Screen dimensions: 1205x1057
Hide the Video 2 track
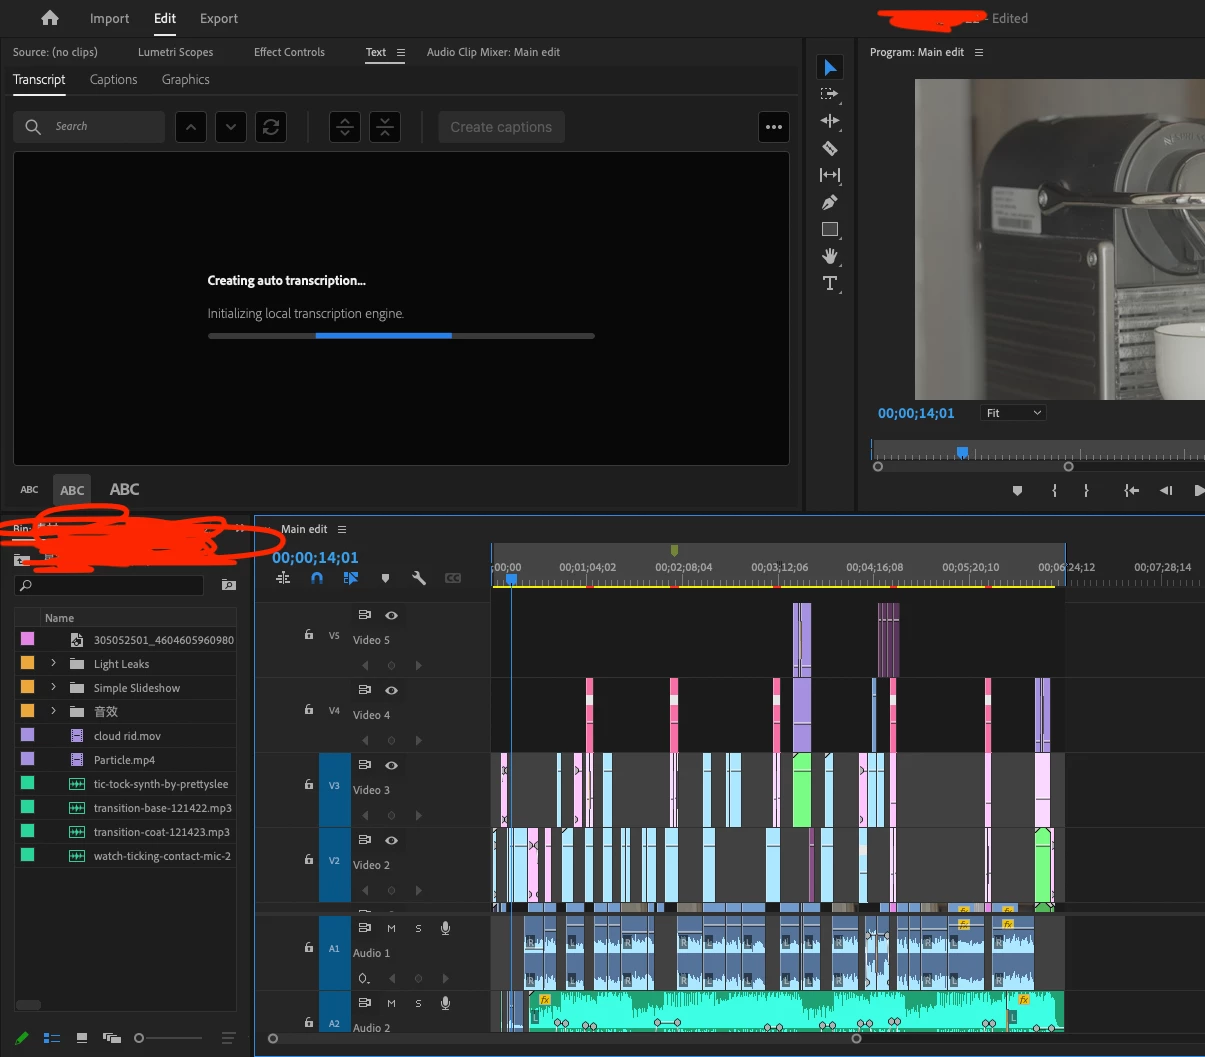pos(391,840)
